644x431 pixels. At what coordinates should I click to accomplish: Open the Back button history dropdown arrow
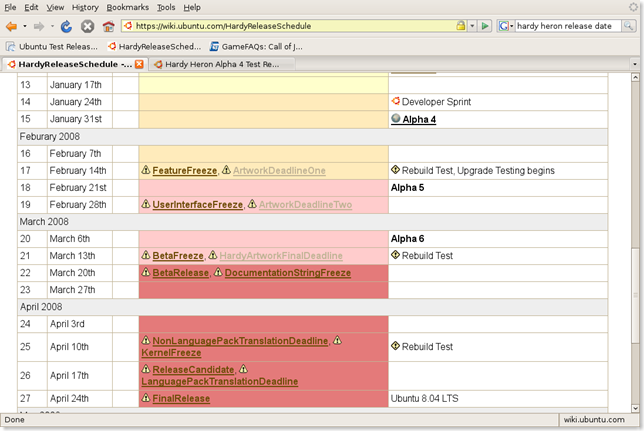coord(25,27)
